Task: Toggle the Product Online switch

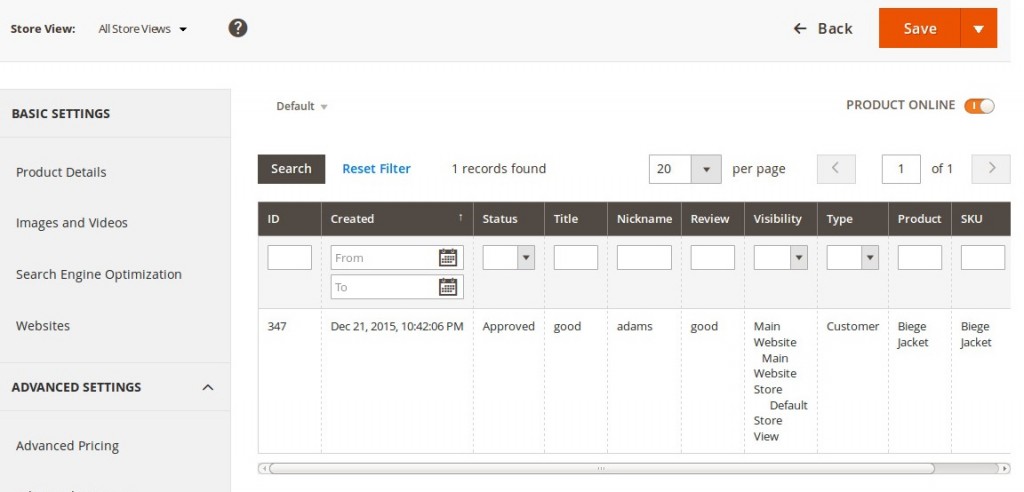Action: point(979,106)
